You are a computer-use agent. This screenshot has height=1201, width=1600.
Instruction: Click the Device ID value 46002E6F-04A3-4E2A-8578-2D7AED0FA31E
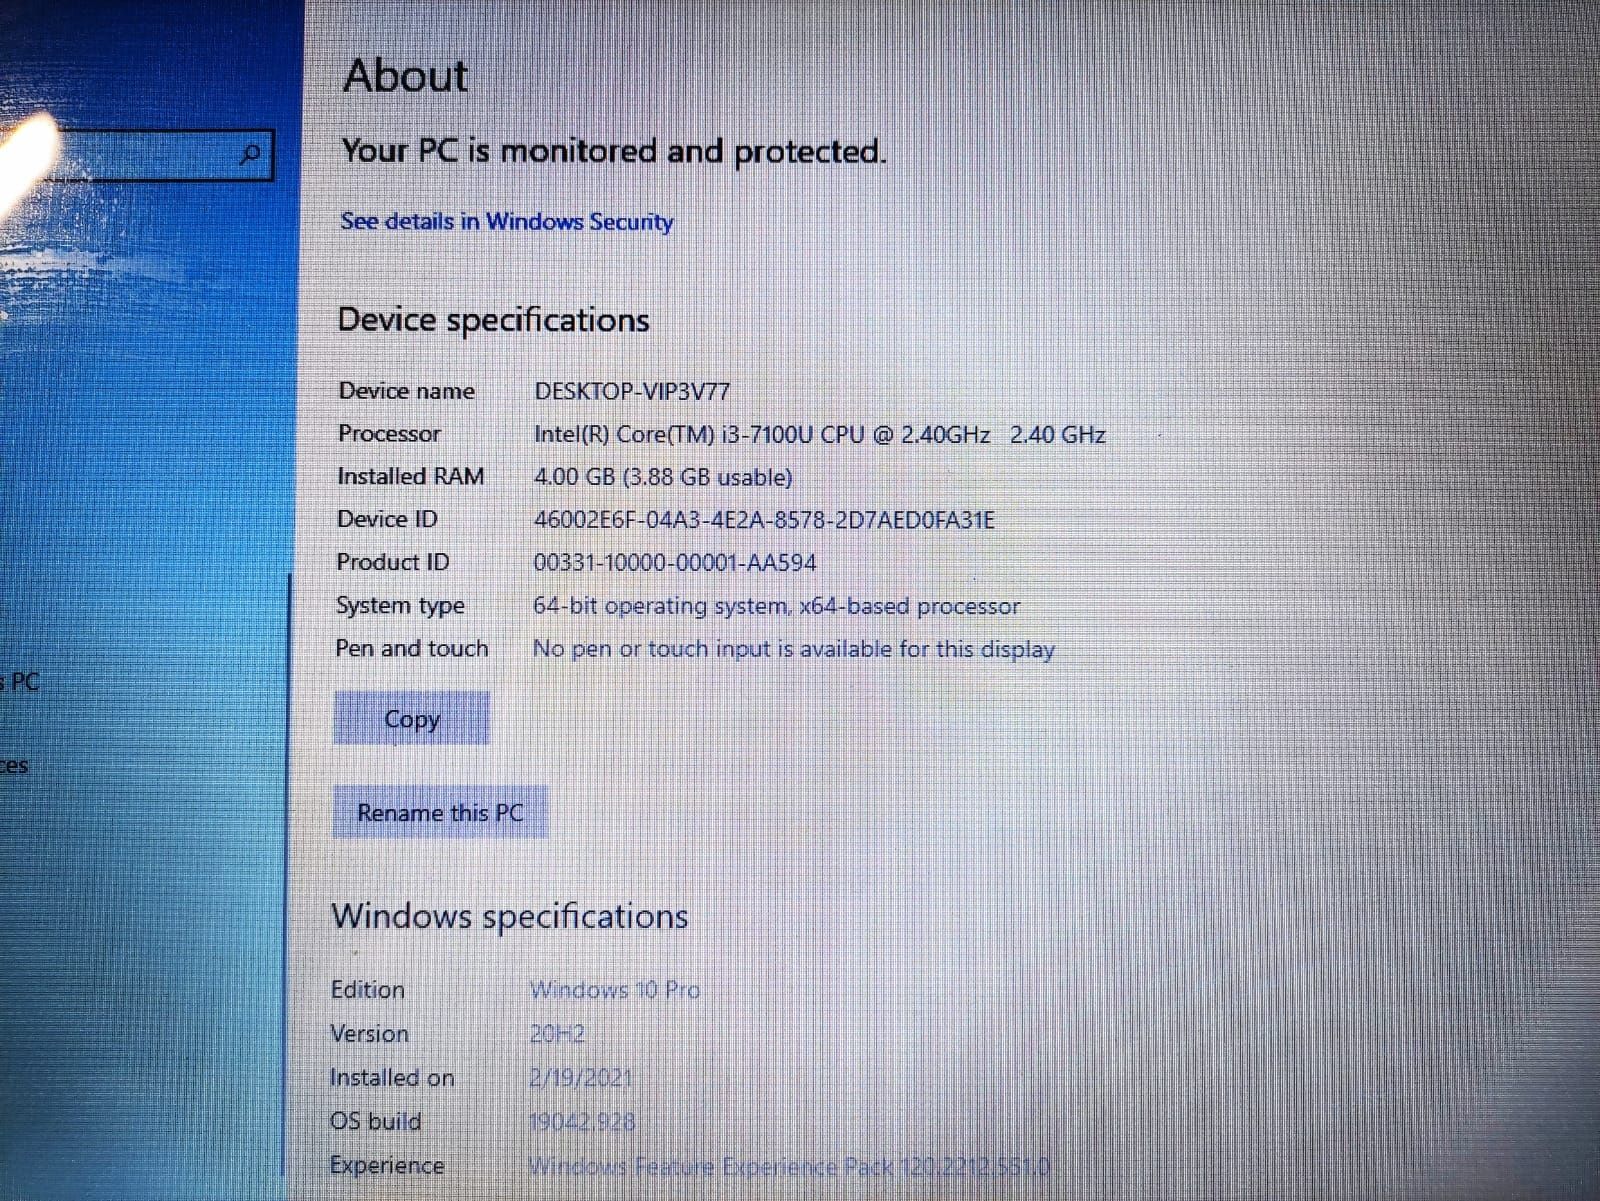click(764, 520)
